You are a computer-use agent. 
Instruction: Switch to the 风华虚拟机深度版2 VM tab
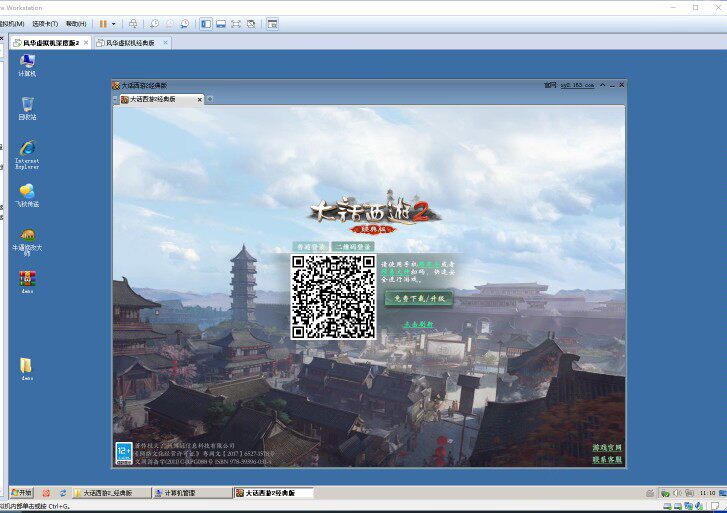[x=51, y=43]
